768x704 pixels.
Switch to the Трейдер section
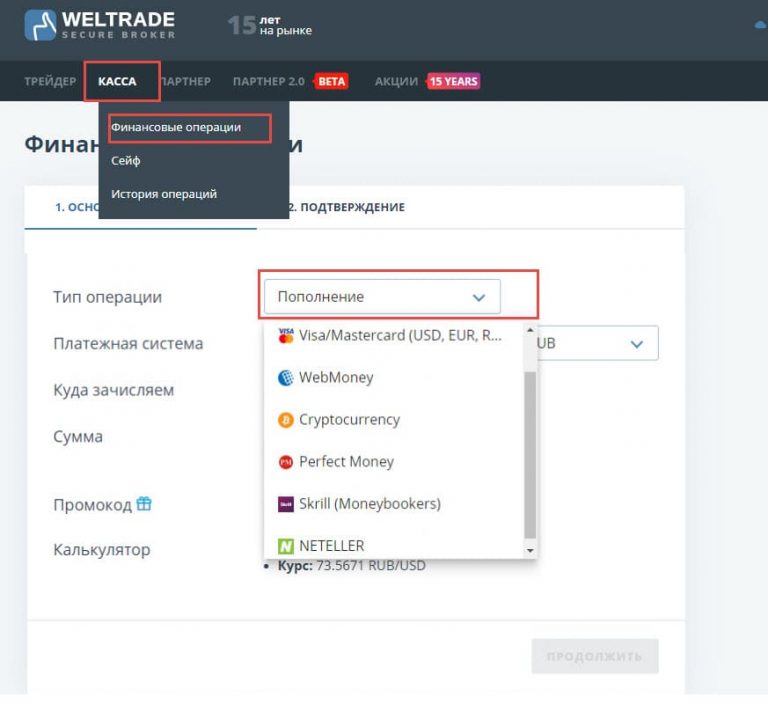coord(50,81)
